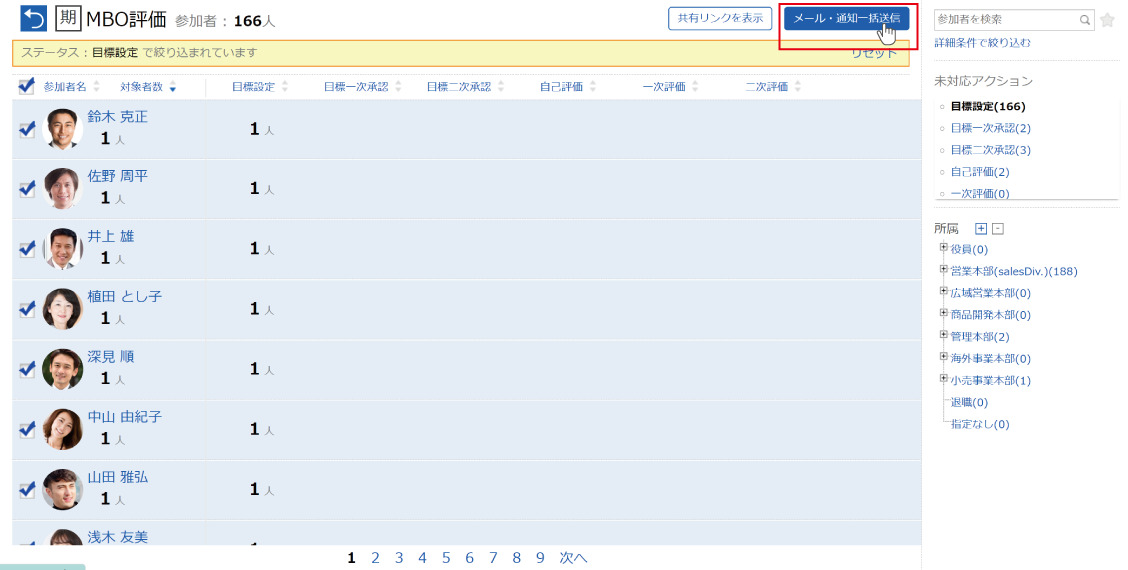Screen dimensions: 1128x570
Task: Filter by 目標一次承認(2) action
Action: pyautogui.click(x=991, y=128)
